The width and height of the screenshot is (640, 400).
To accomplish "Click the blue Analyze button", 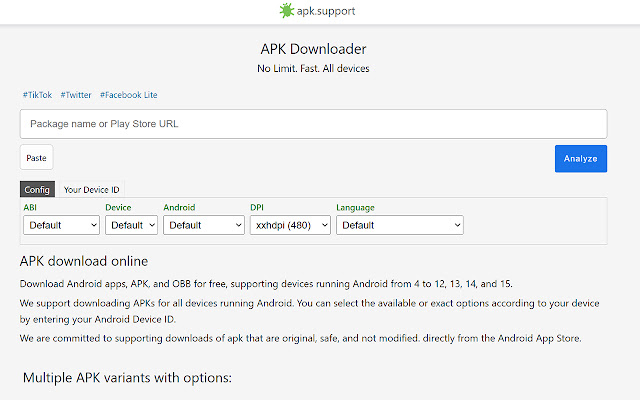I will tap(580, 158).
